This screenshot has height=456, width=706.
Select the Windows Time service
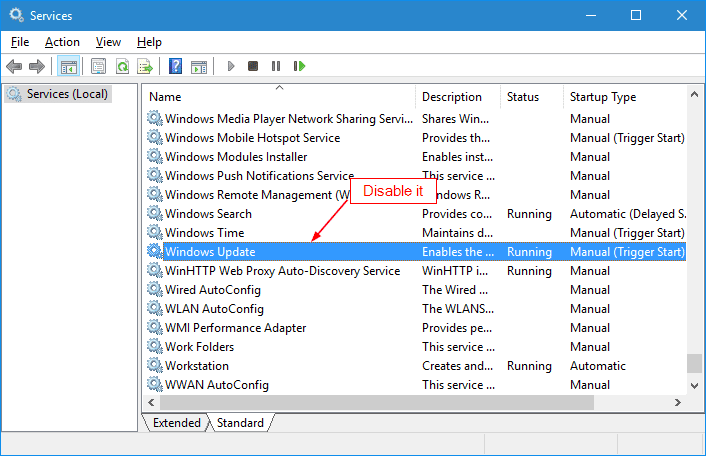(416, 233)
